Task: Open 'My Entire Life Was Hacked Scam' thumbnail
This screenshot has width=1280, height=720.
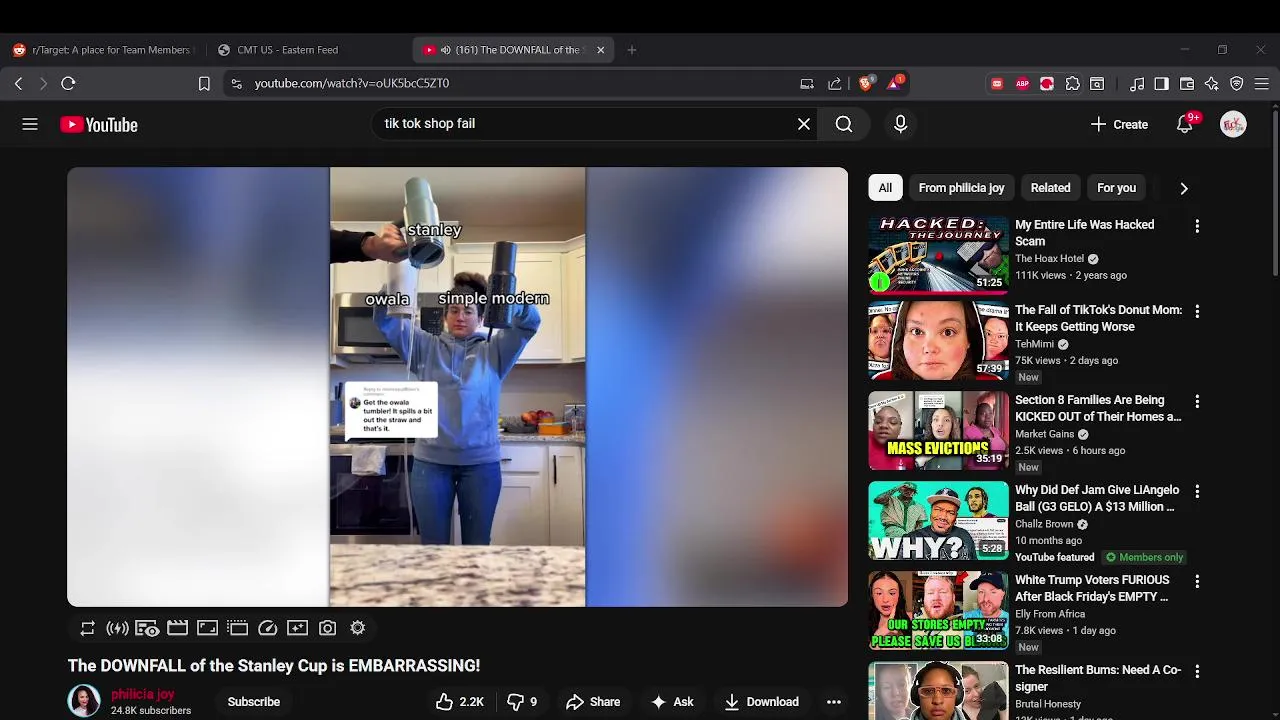Action: pos(938,255)
